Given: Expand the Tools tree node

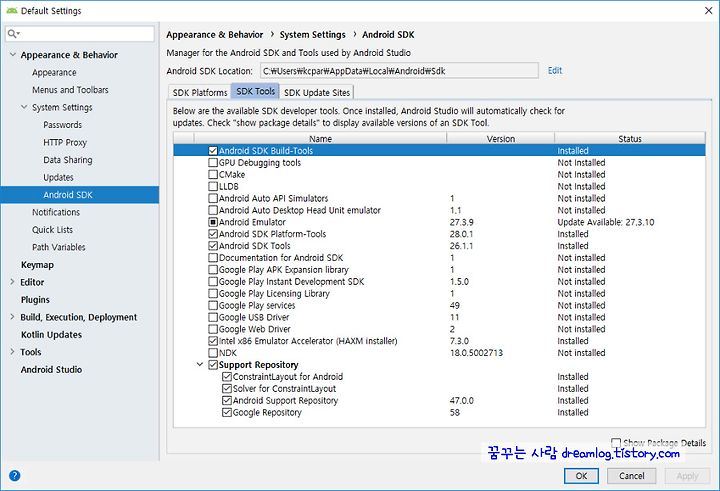Looking at the screenshot, I should tap(12, 352).
